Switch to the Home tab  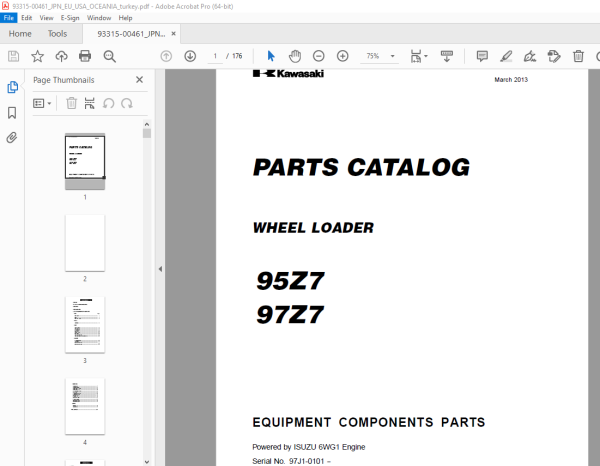point(20,34)
